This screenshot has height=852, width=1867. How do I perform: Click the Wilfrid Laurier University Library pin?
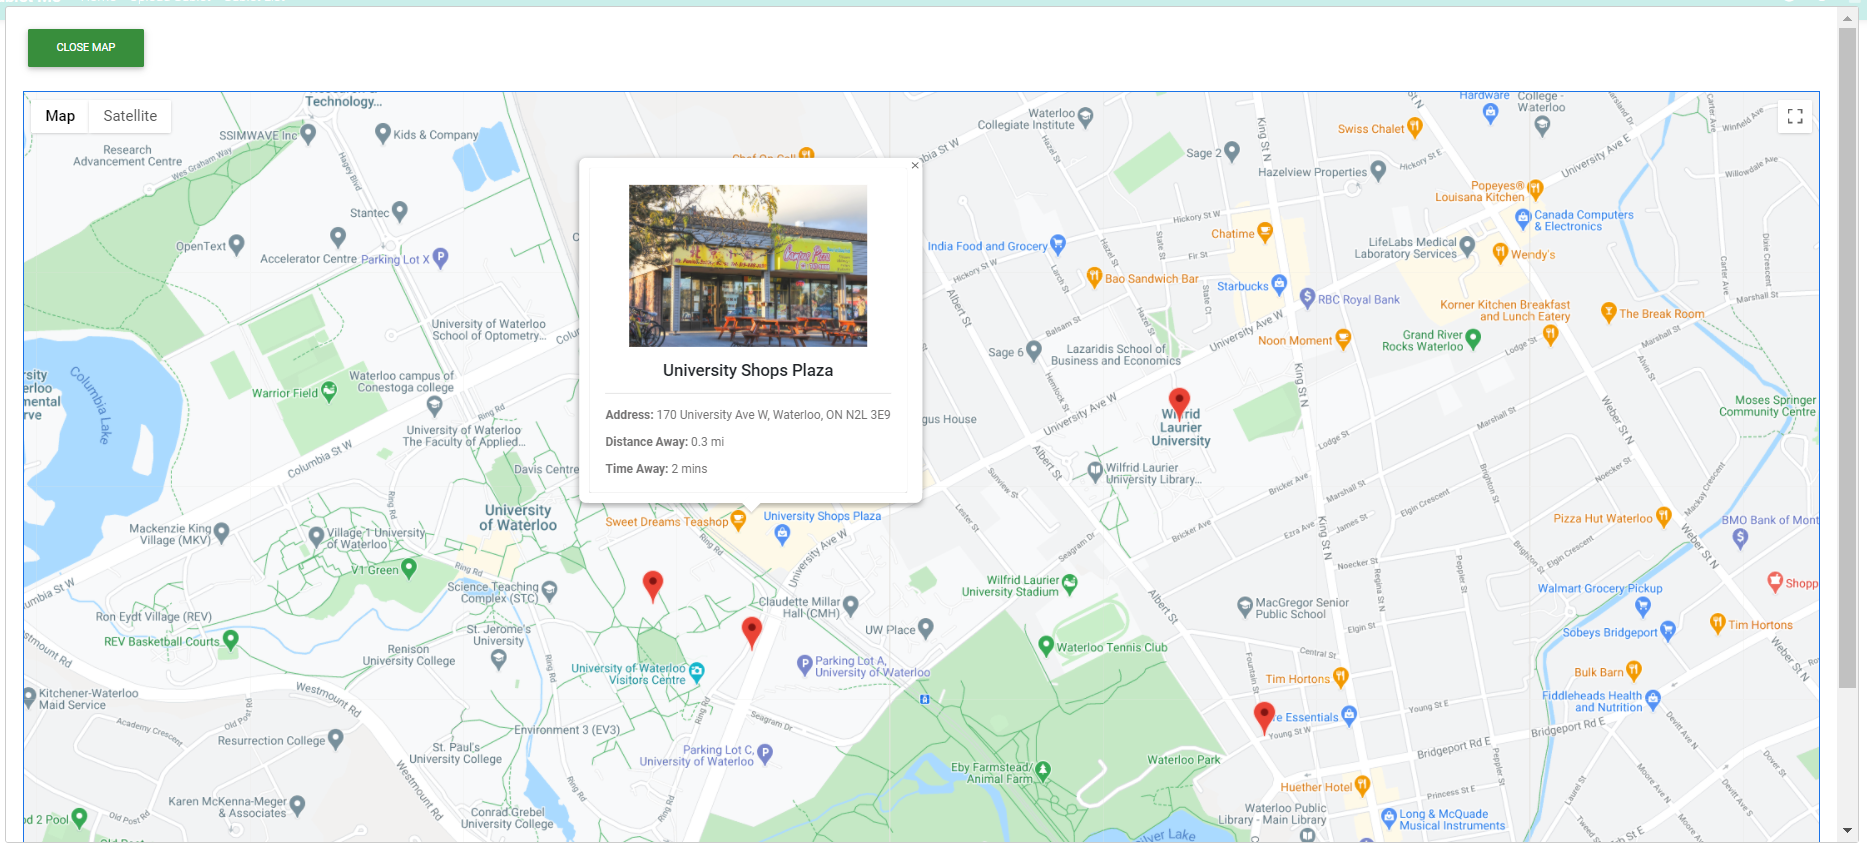[1095, 471]
